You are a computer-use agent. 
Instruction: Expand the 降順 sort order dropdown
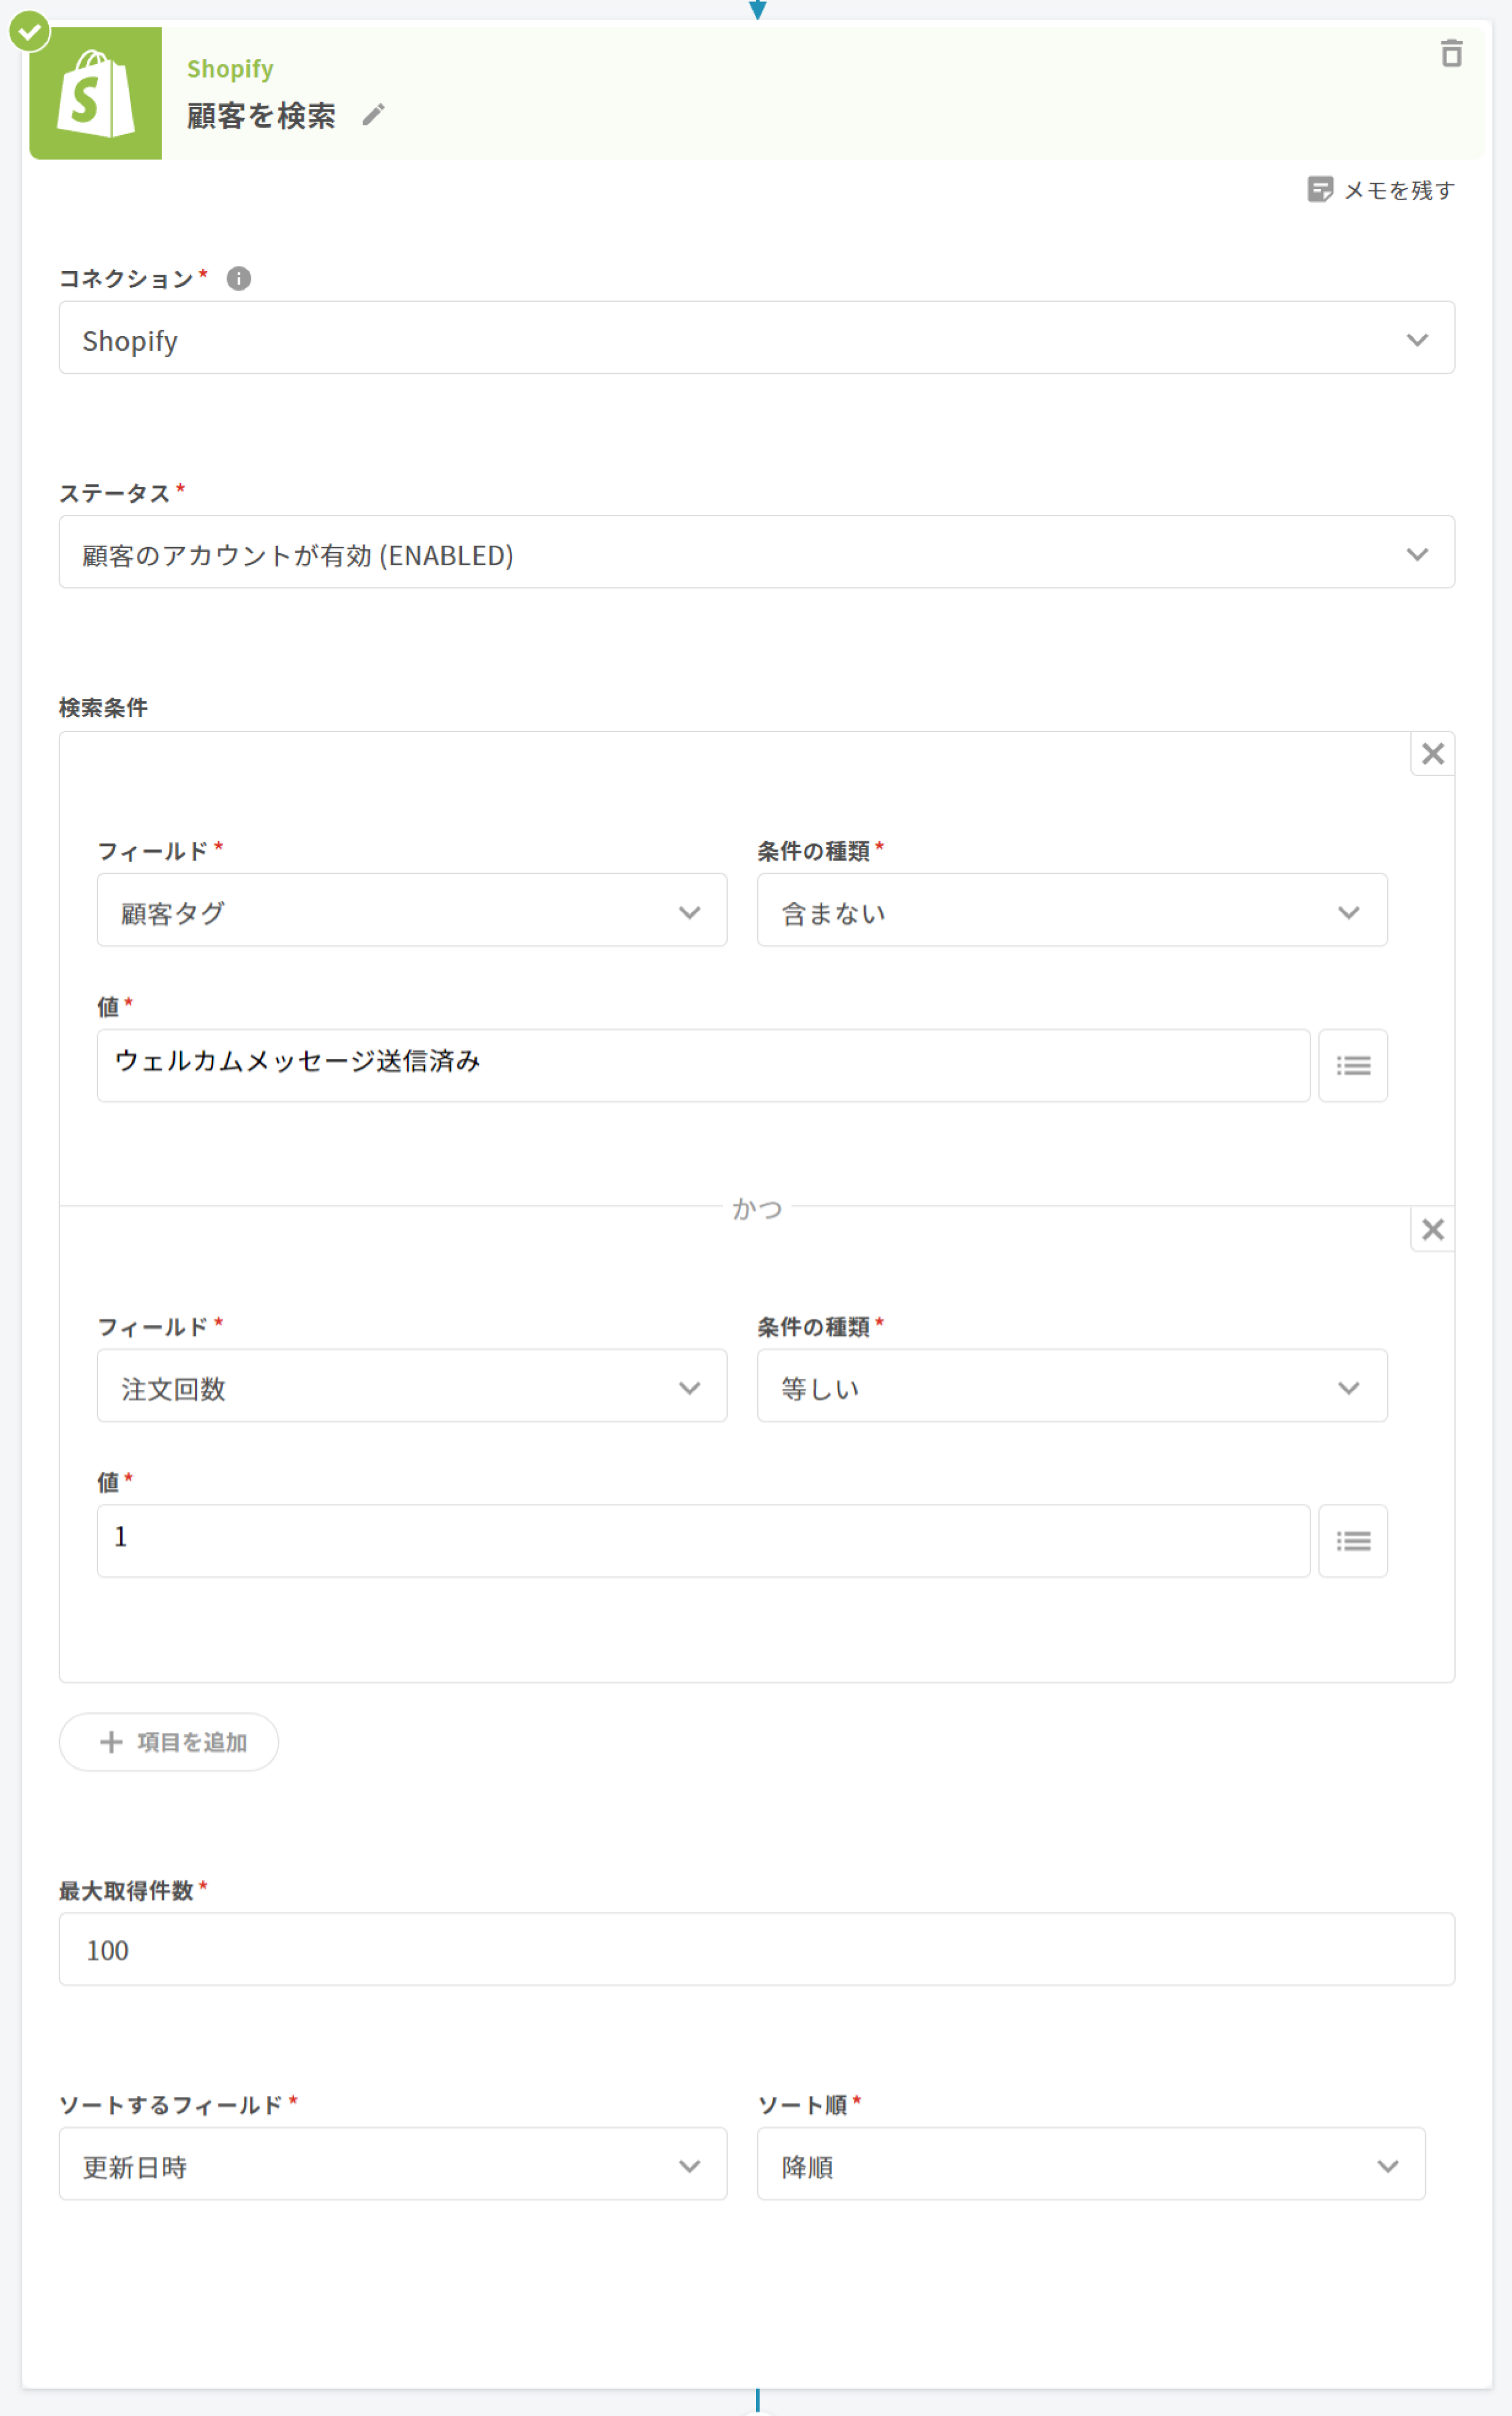1090,2164
